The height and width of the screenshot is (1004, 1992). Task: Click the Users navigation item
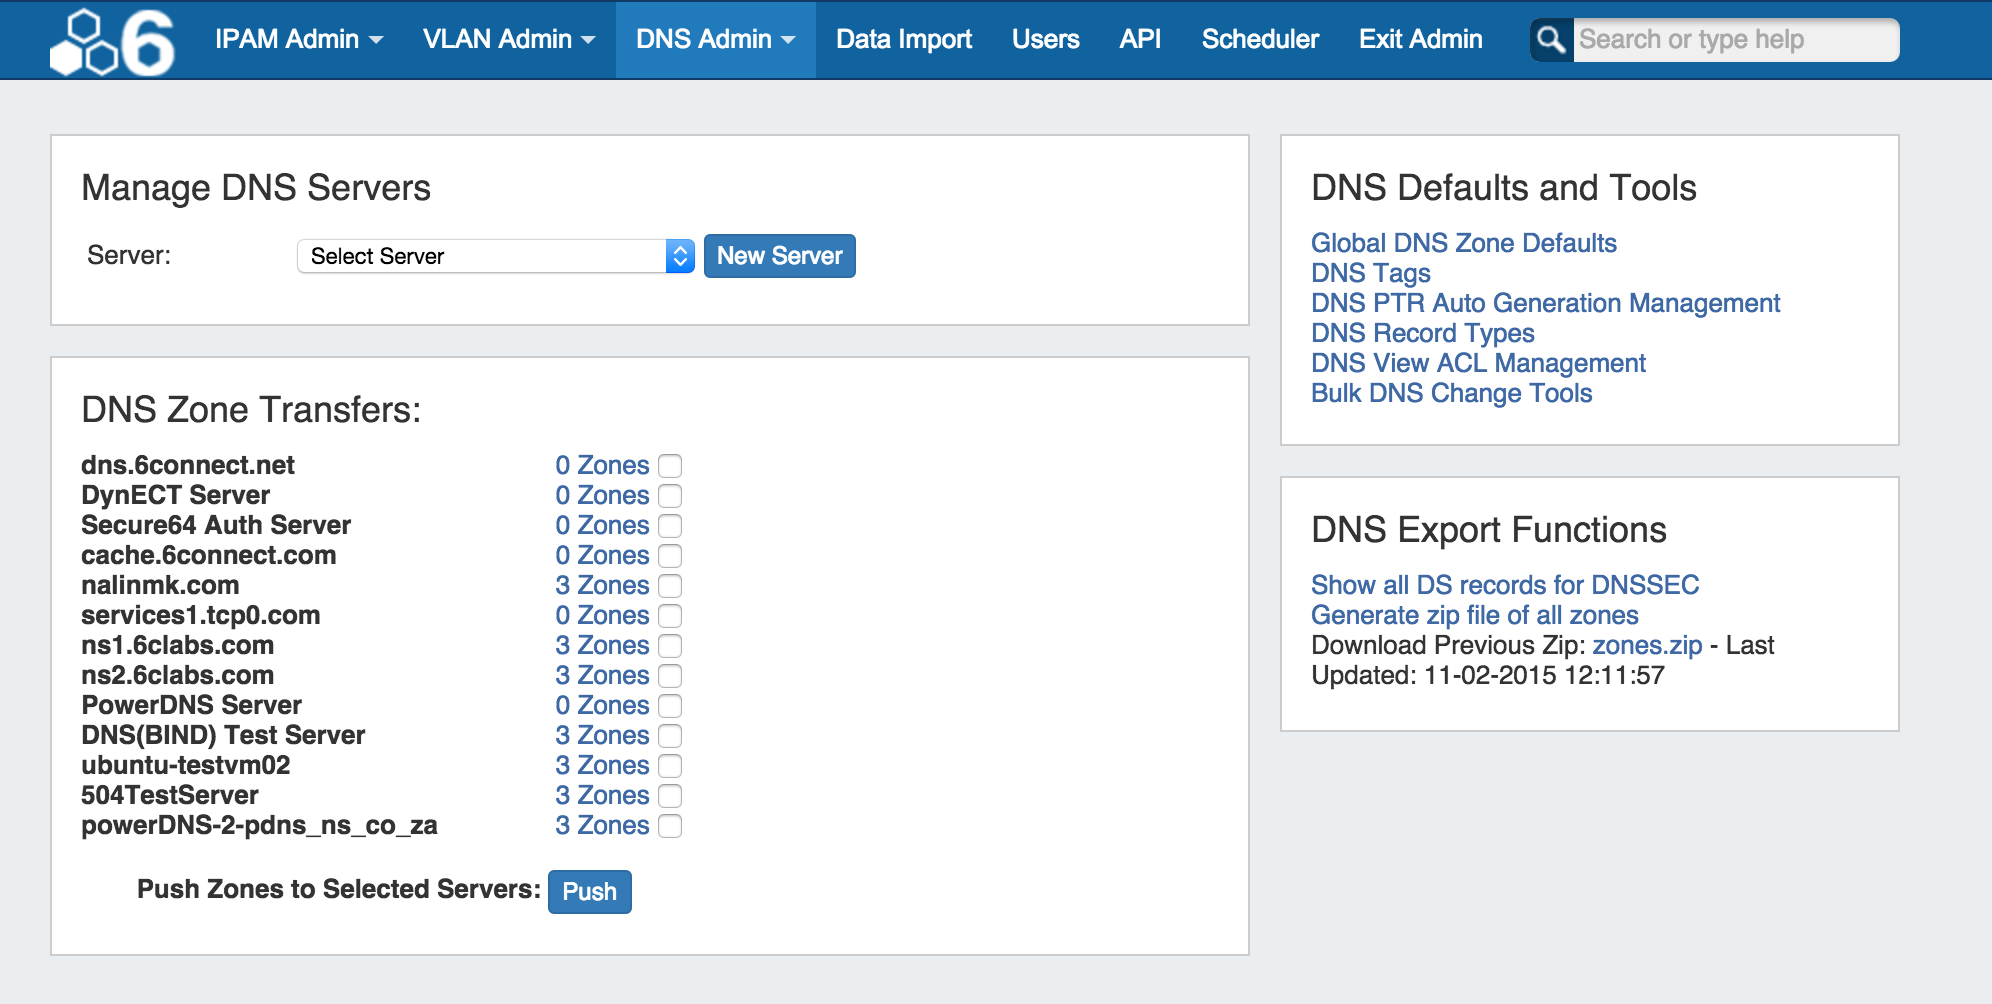[x=1045, y=40]
